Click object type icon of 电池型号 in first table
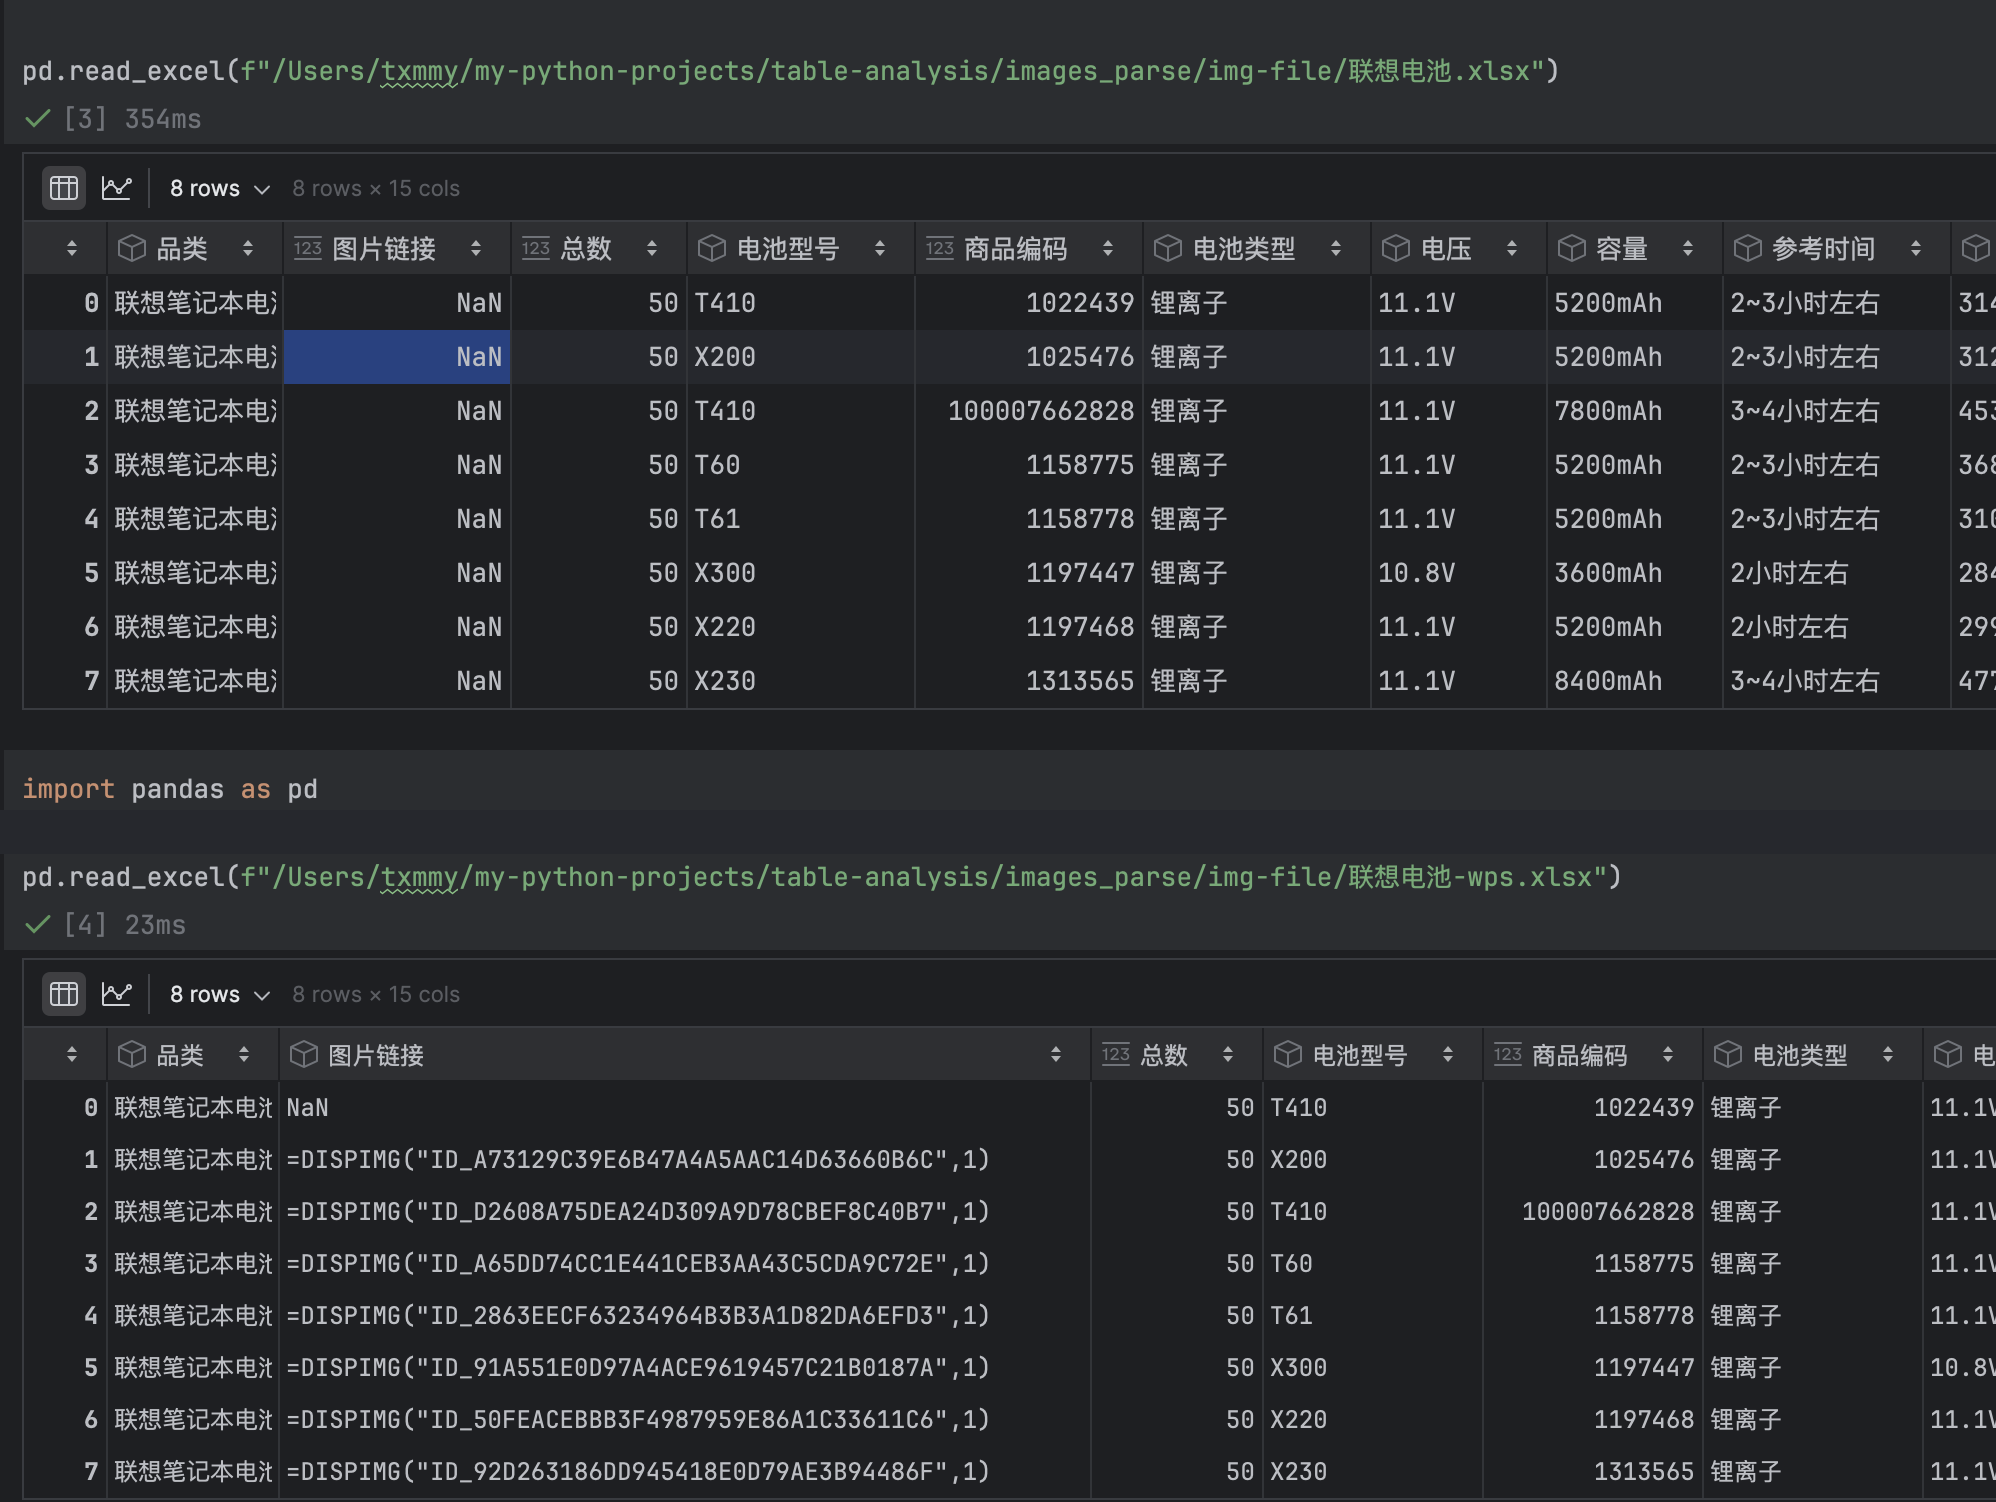 click(x=712, y=249)
